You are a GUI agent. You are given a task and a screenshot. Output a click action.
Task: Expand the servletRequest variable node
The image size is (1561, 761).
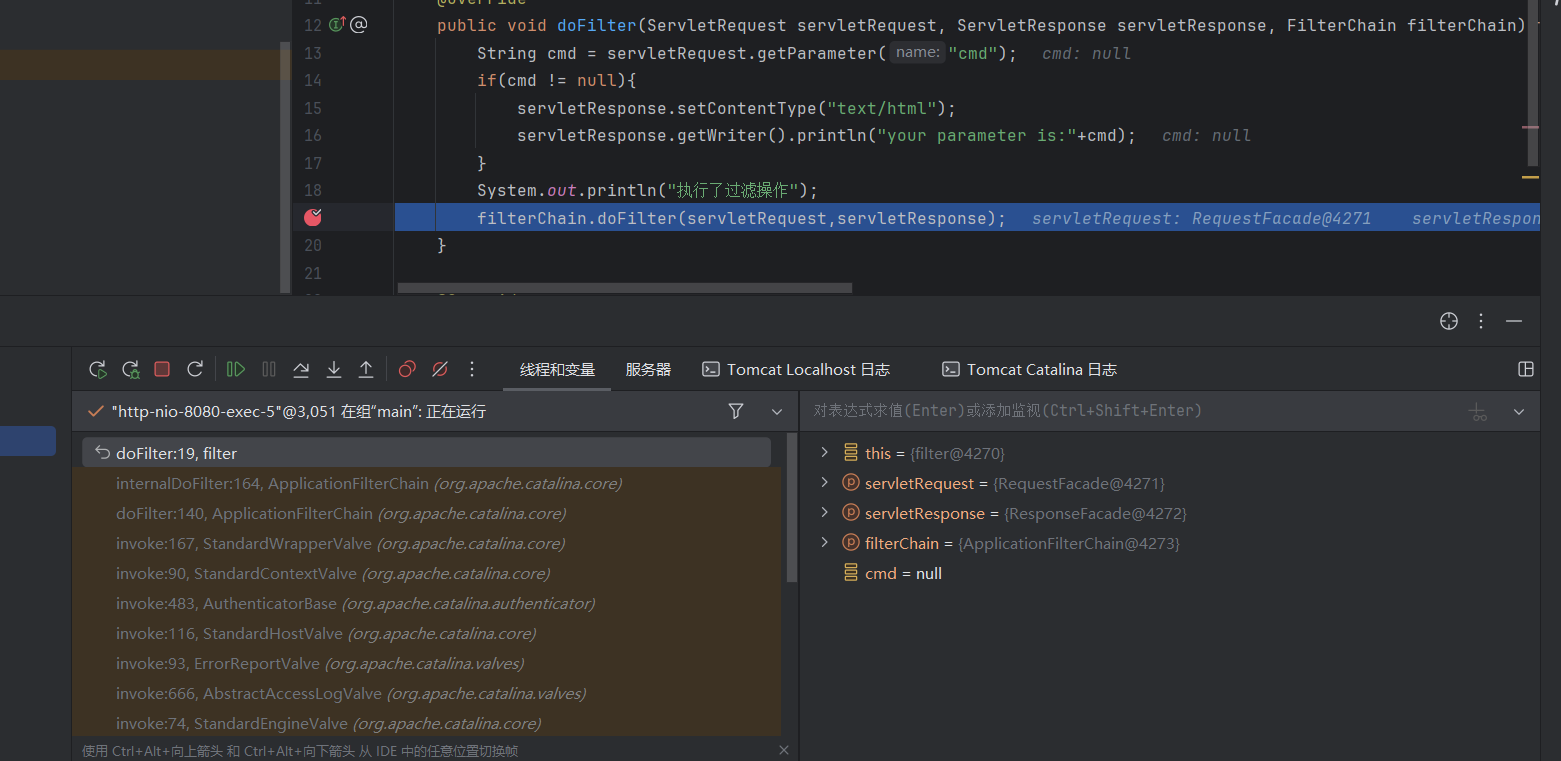[x=824, y=483]
